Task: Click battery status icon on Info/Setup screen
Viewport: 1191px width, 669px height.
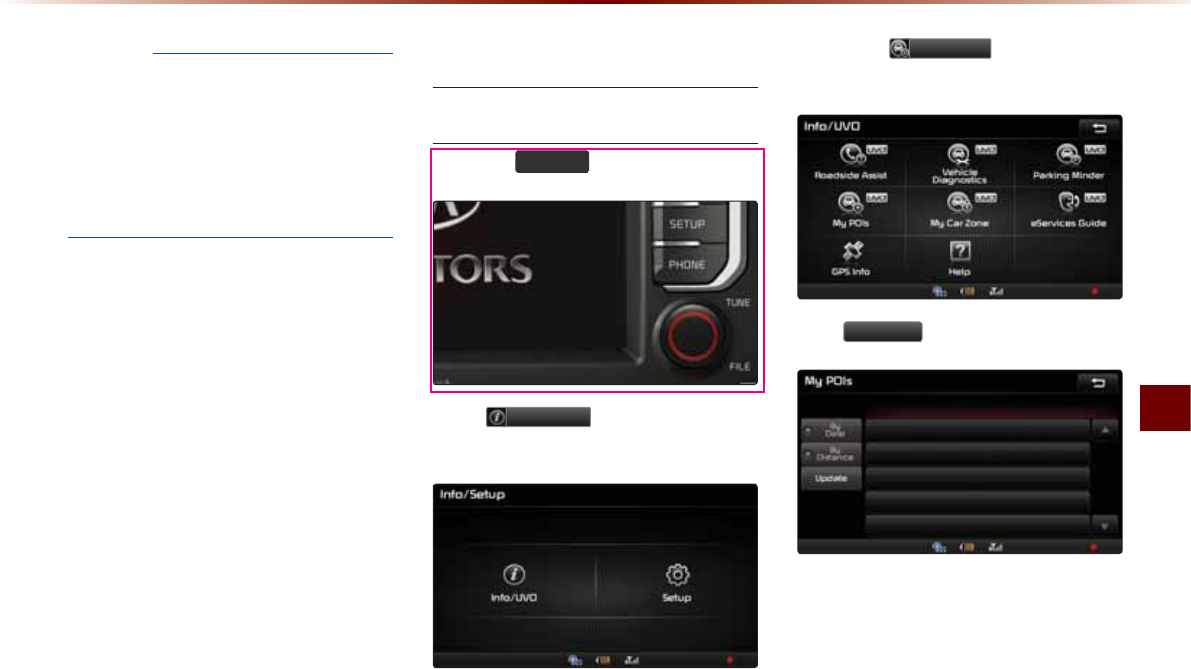Action: (603, 661)
